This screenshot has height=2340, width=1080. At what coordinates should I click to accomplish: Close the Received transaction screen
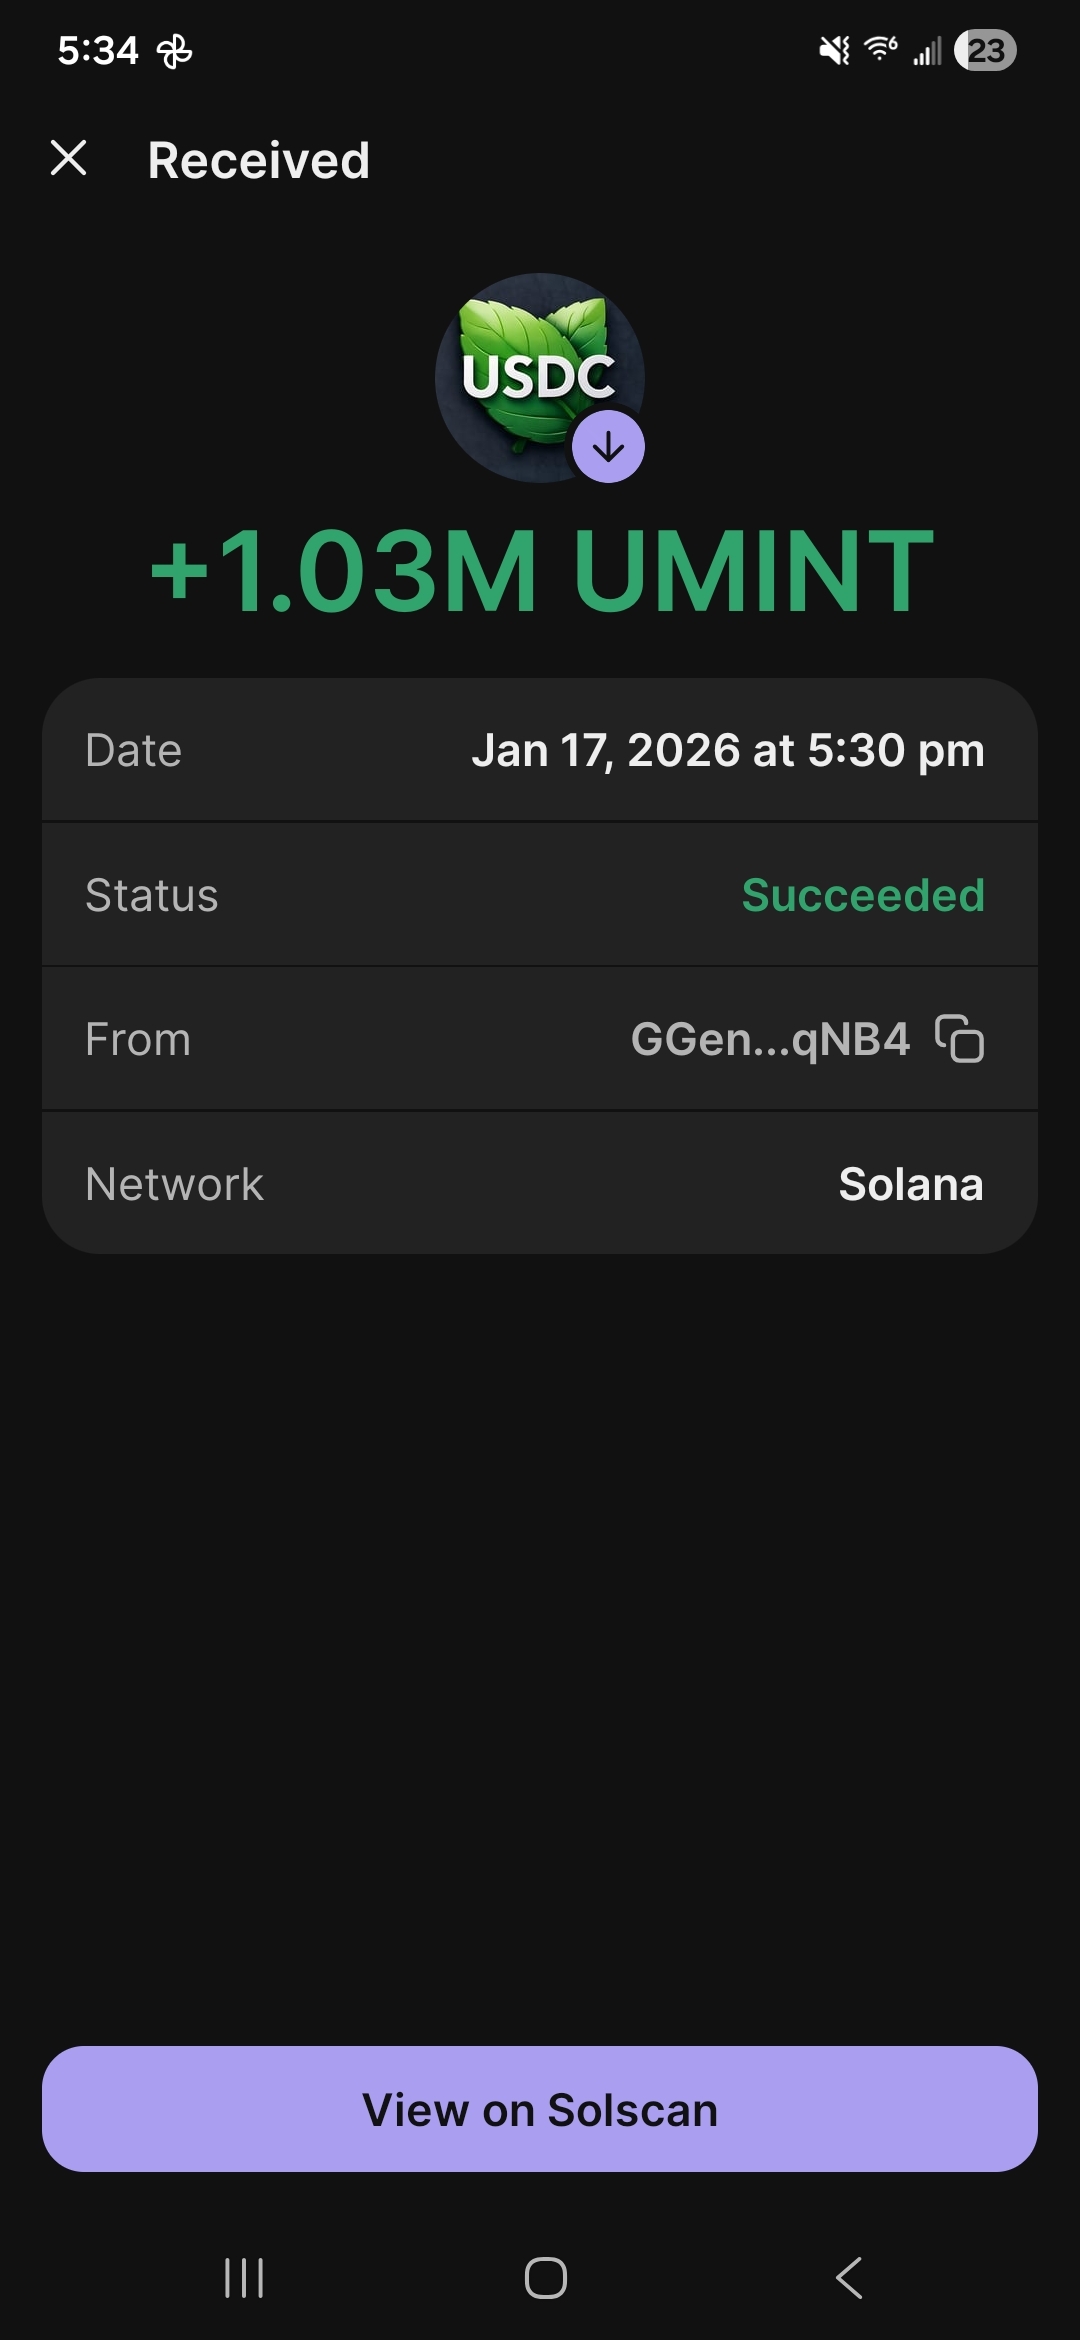[x=69, y=158]
